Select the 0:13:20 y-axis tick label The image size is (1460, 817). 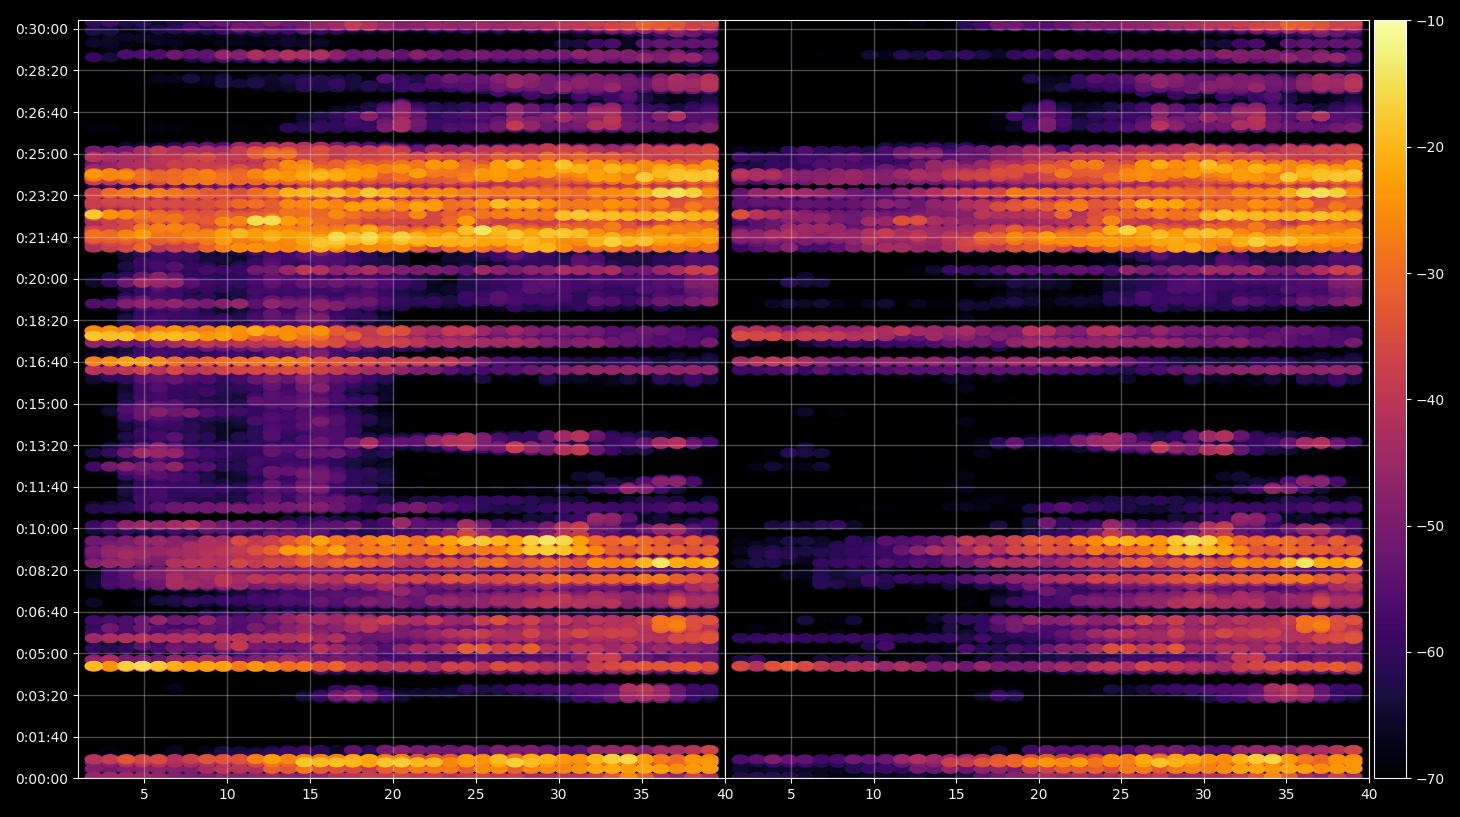[x=42, y=446]
